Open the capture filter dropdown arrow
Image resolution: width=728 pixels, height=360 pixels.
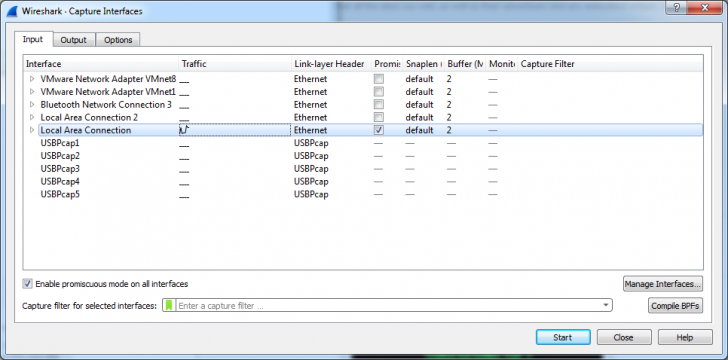(605, 305)
